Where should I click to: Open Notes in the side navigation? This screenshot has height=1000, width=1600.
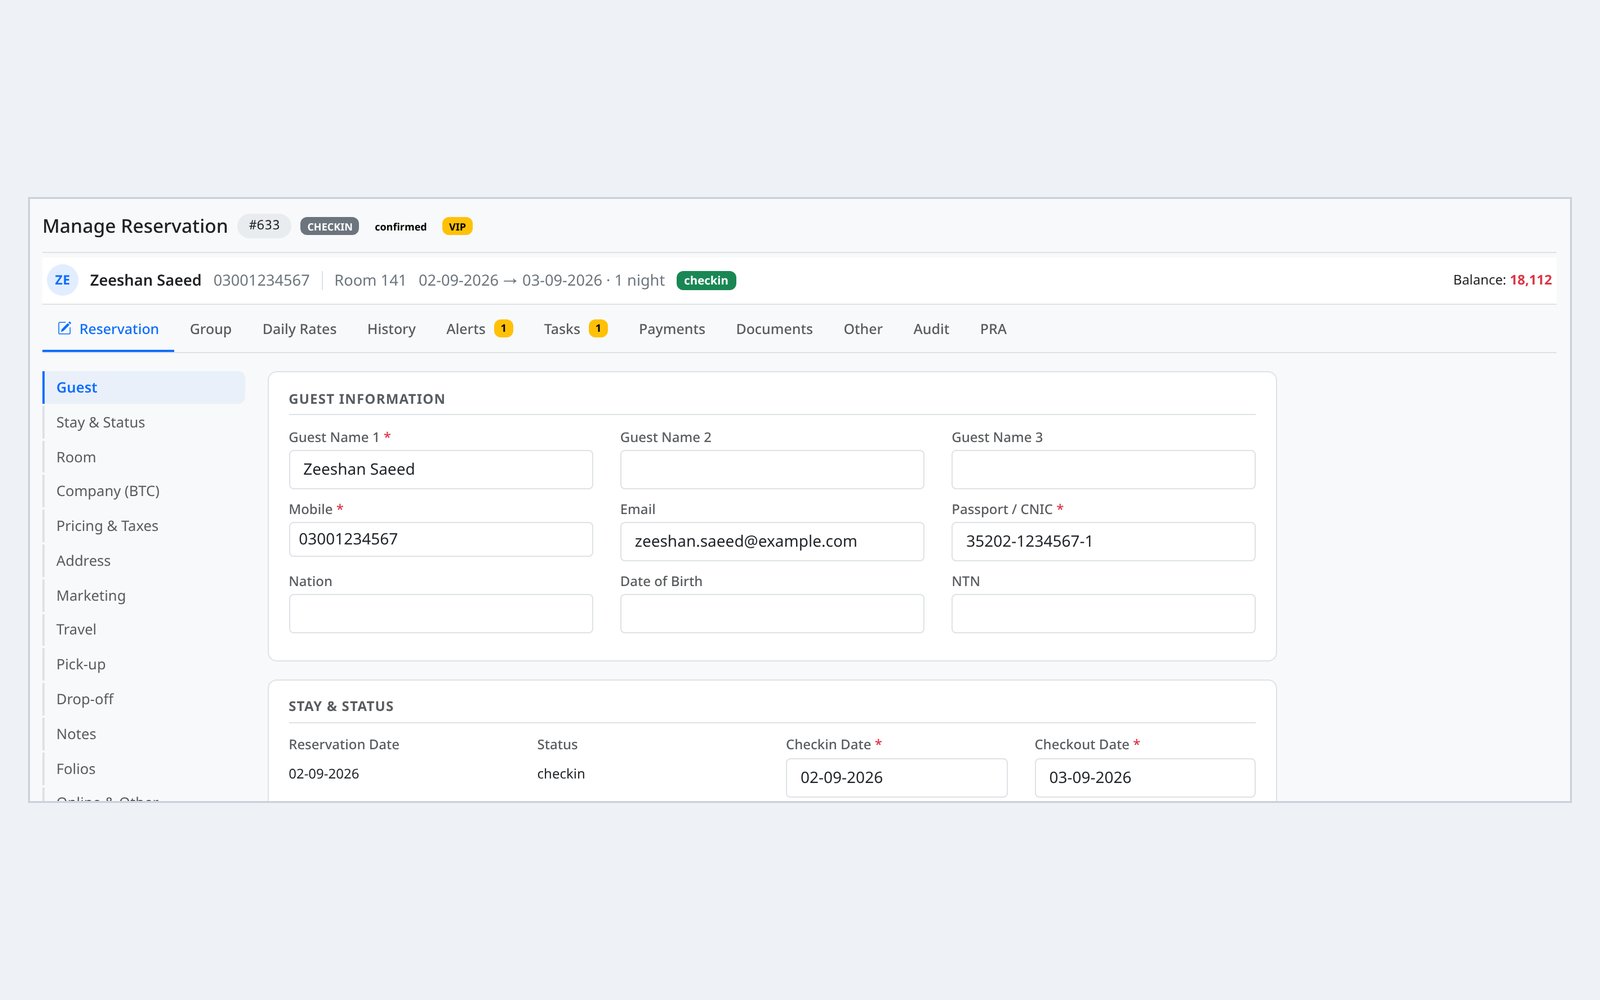coord(144,734)
